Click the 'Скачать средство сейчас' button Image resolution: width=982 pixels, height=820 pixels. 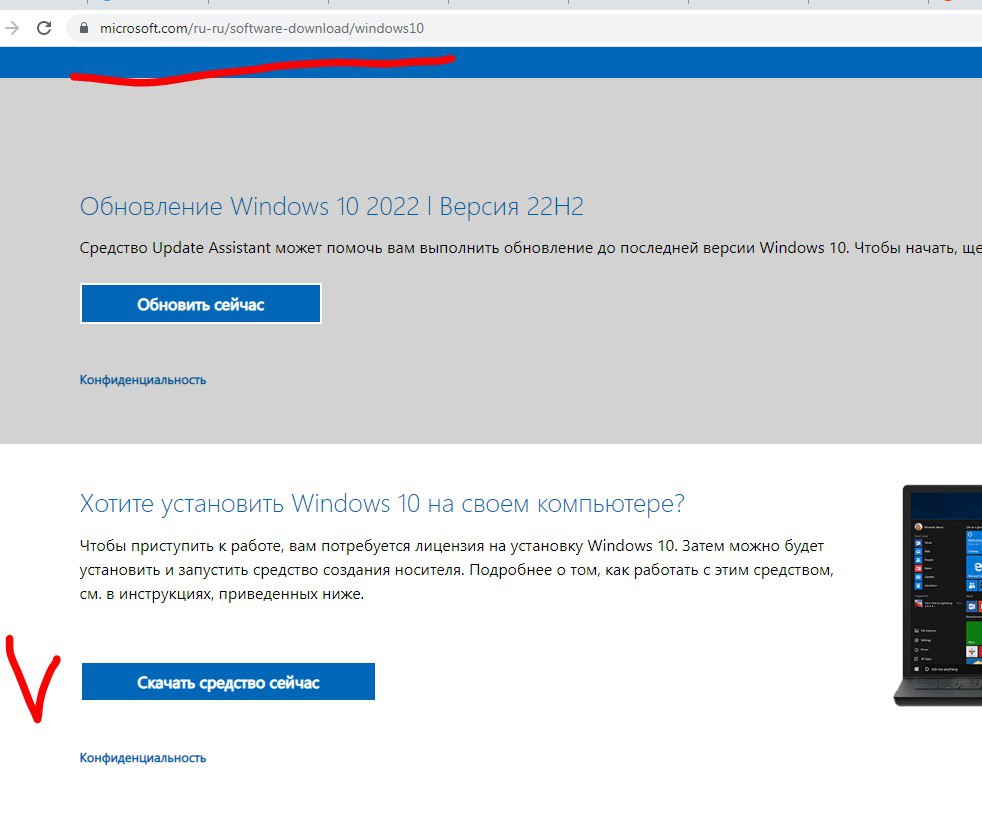tap(229, 682)
